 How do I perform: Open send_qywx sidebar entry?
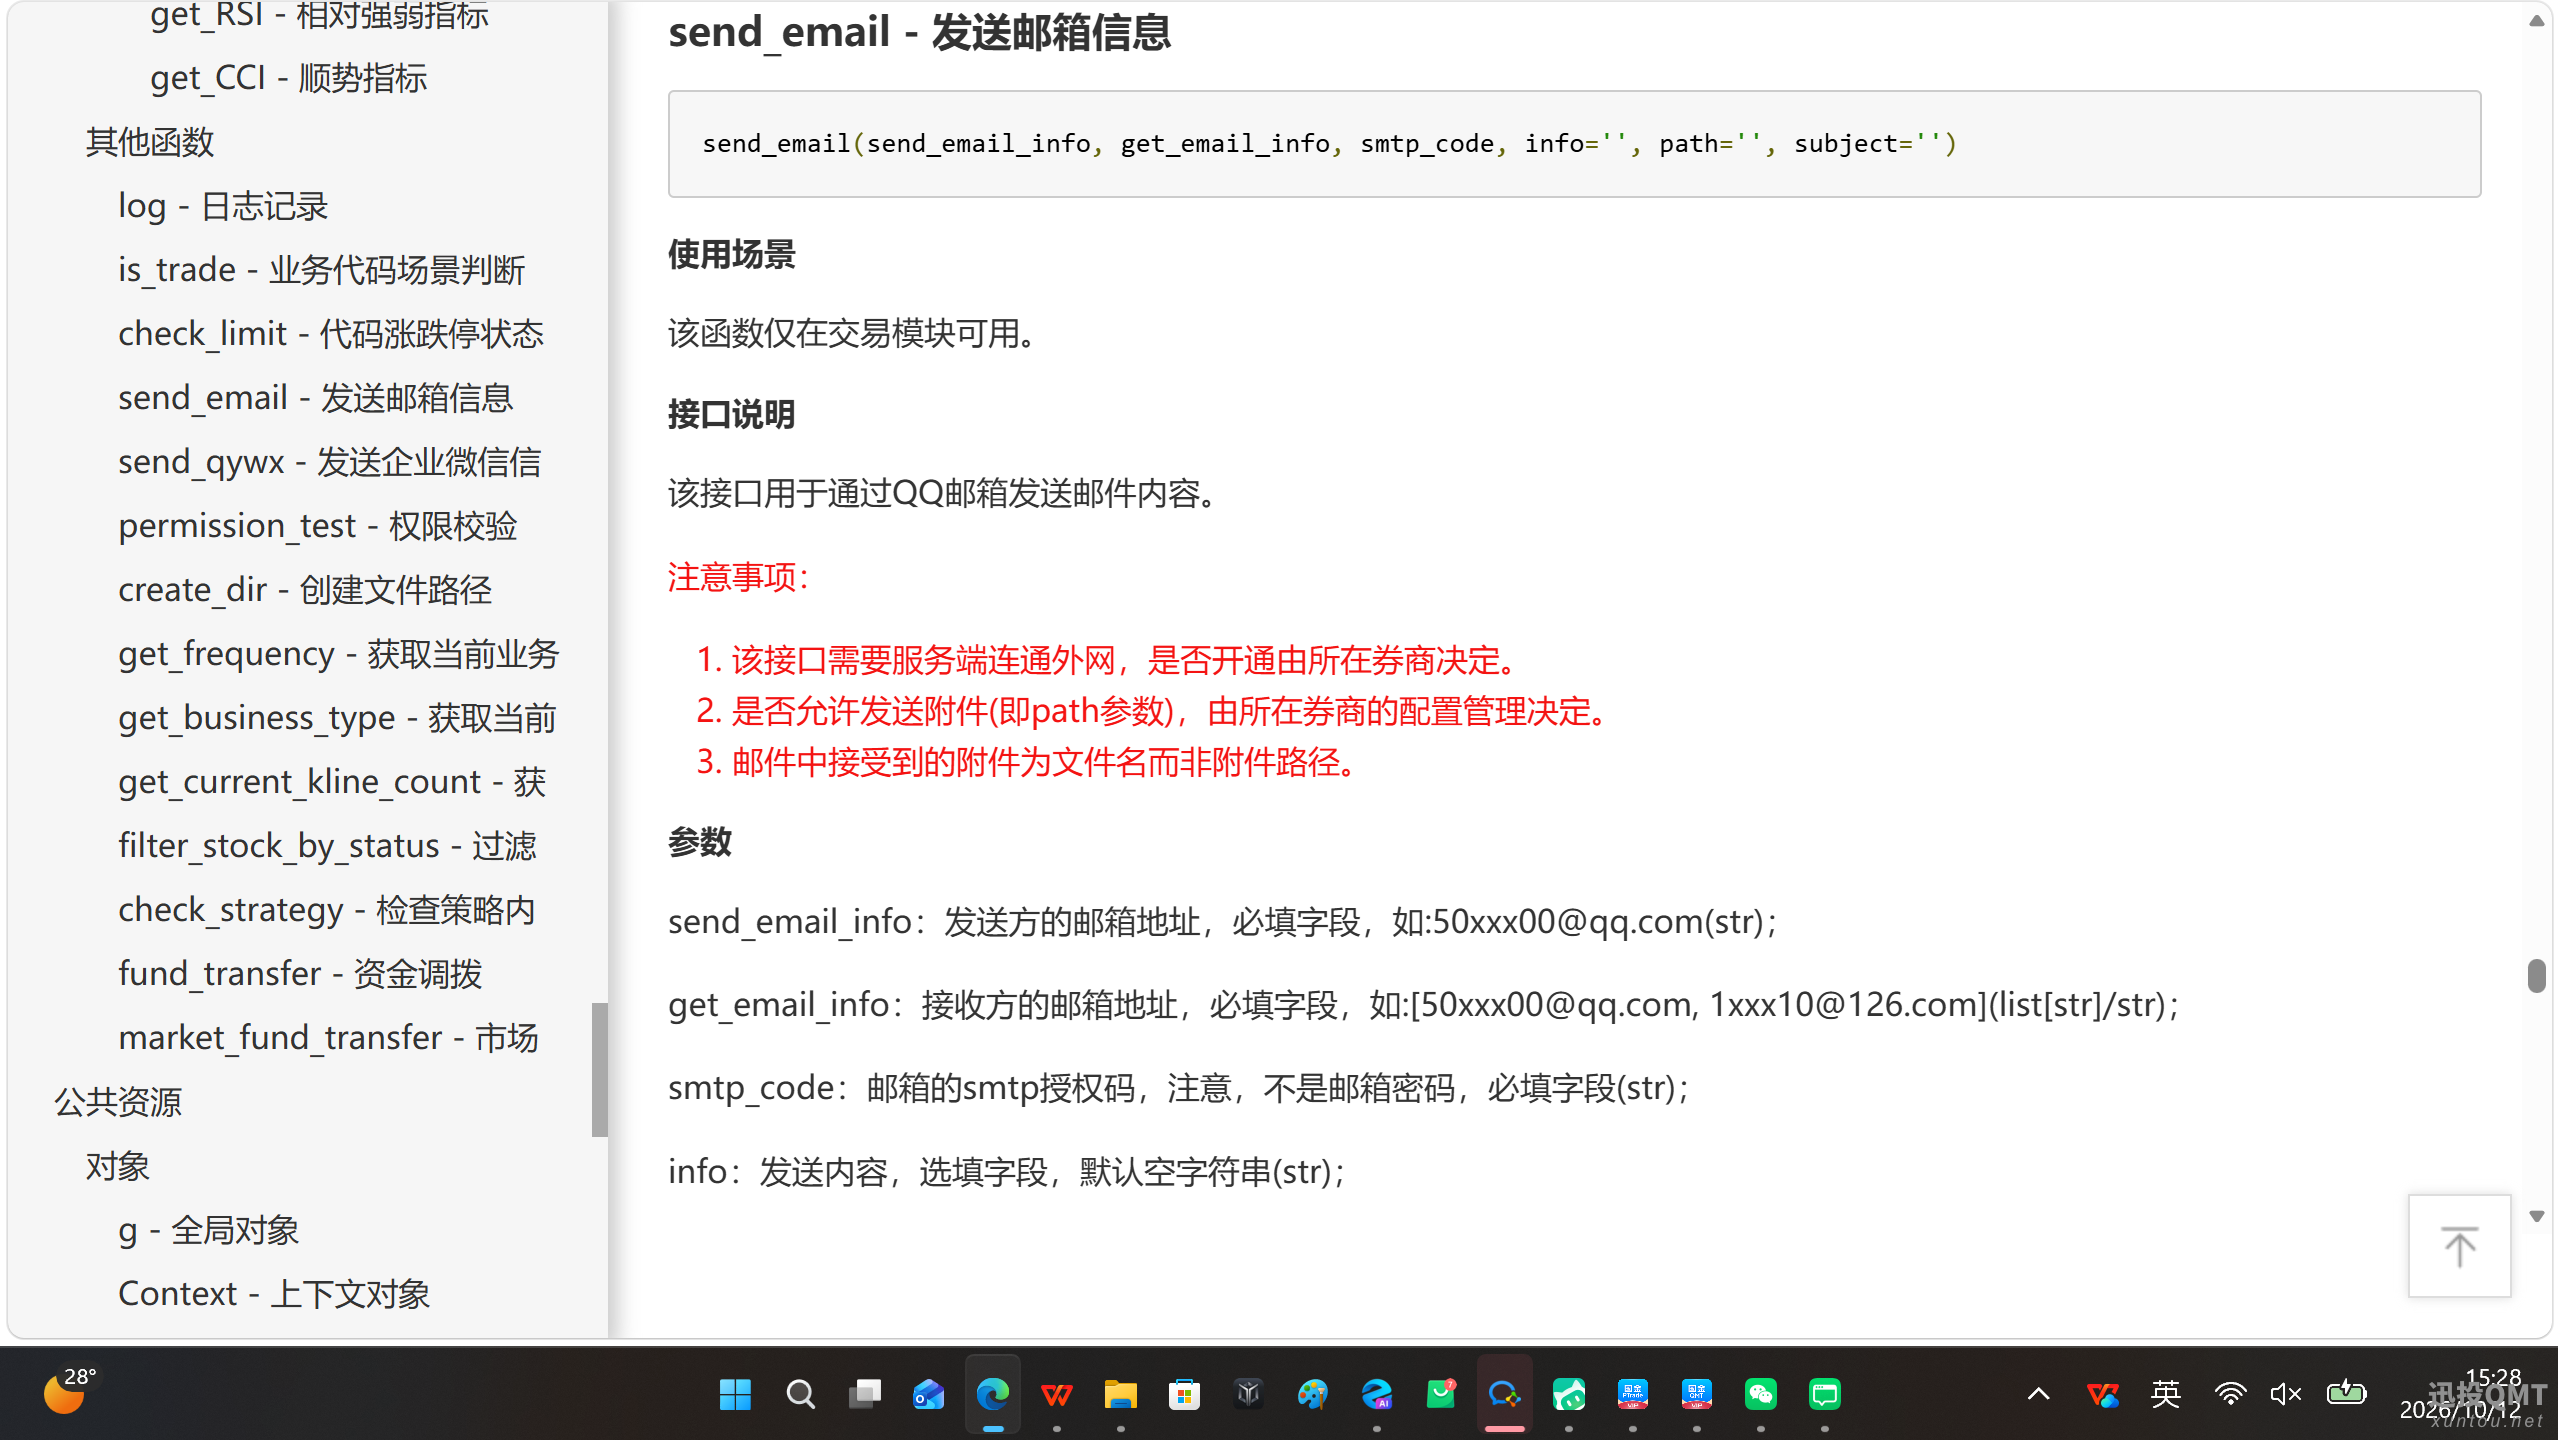330,462
